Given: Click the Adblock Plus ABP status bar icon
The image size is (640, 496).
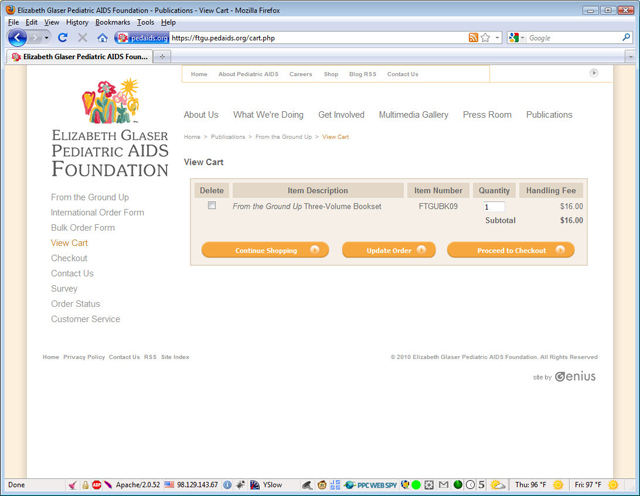Looking at the screenshot, I should (96, 485).
